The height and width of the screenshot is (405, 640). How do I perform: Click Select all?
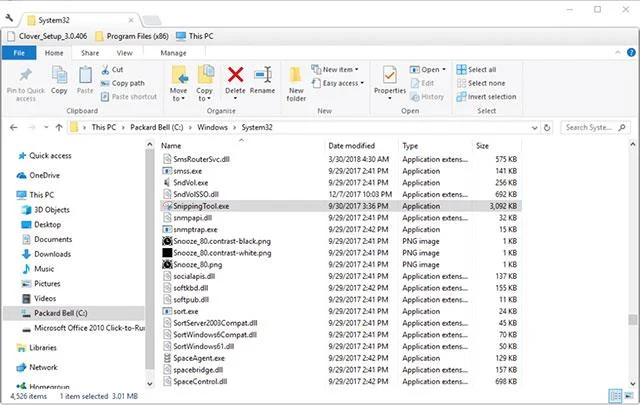(476, 69)
